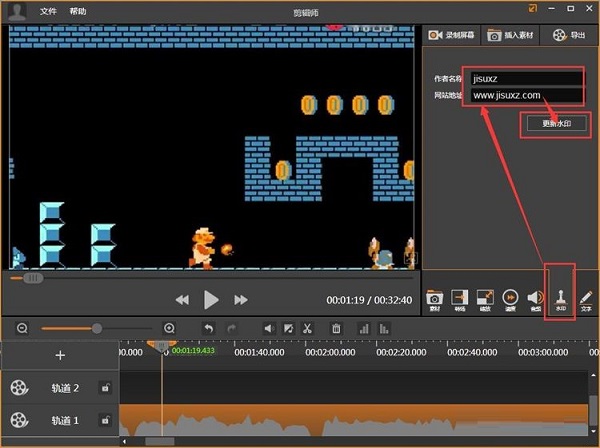Open the 文件 menu
600x448 pixels.
48,11
